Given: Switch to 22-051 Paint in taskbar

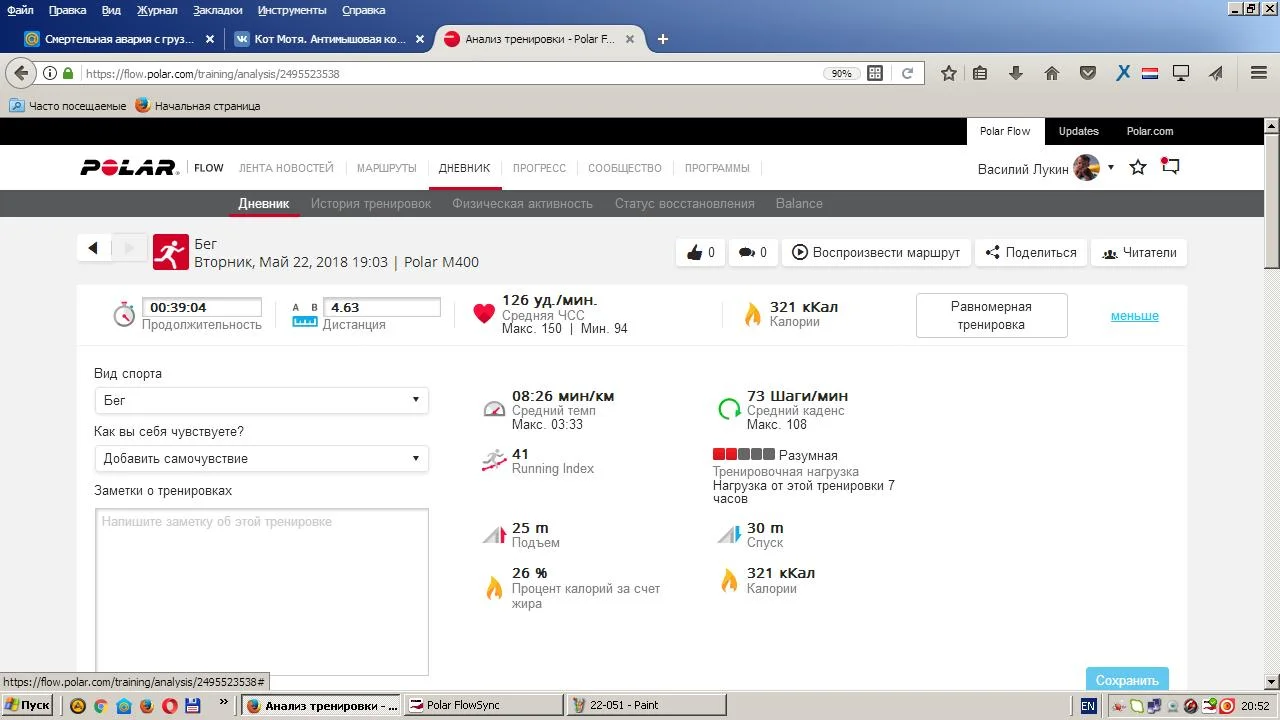Looking at the screenshot, I should [x=646, y=705].
